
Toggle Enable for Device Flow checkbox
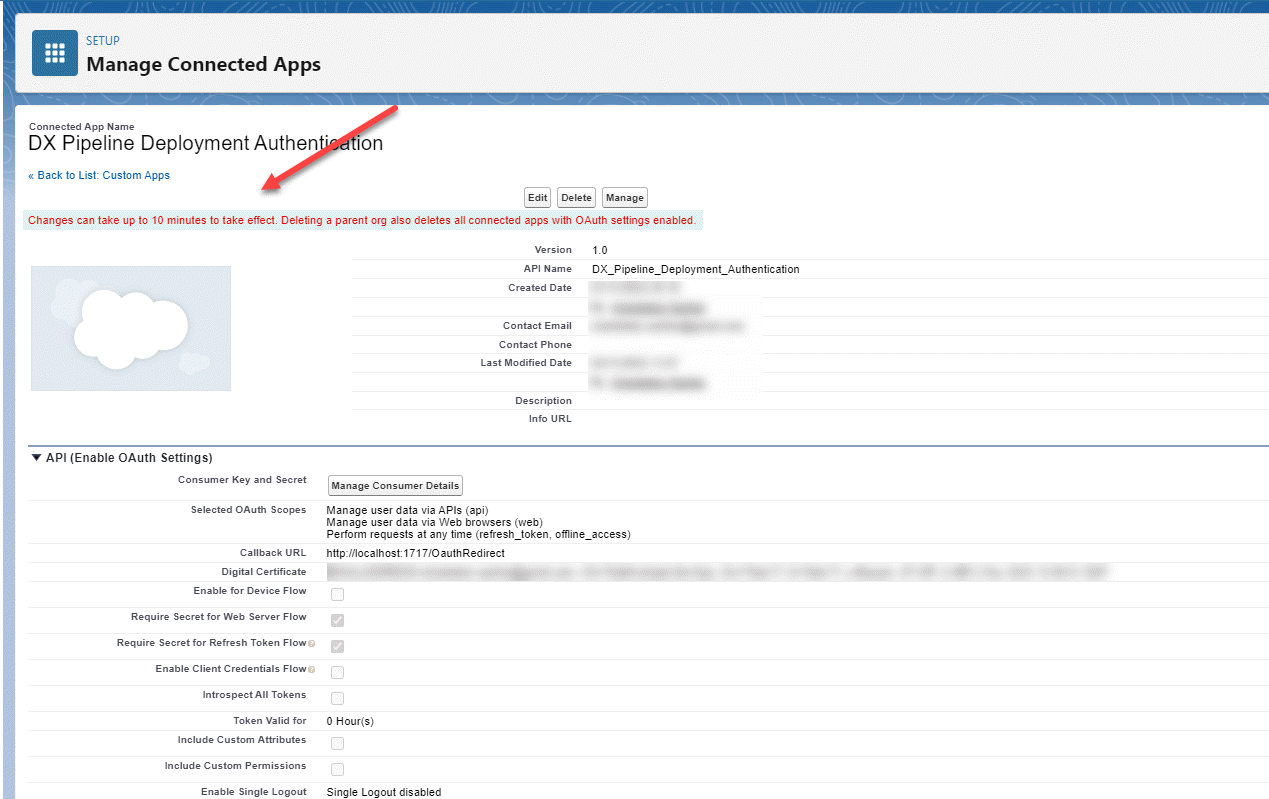(337, 595)
